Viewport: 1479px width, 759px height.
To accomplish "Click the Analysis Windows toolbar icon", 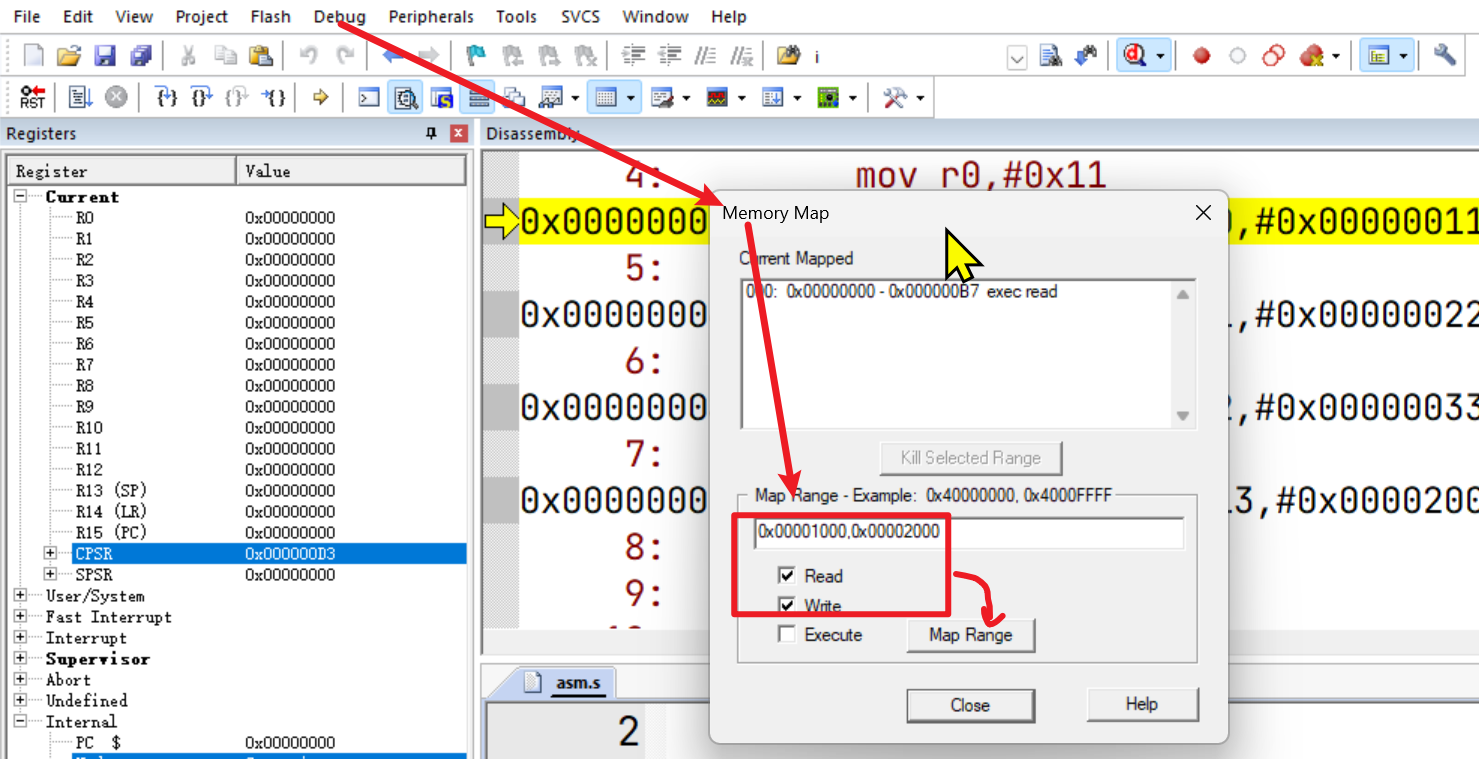I will click(717, 97).
